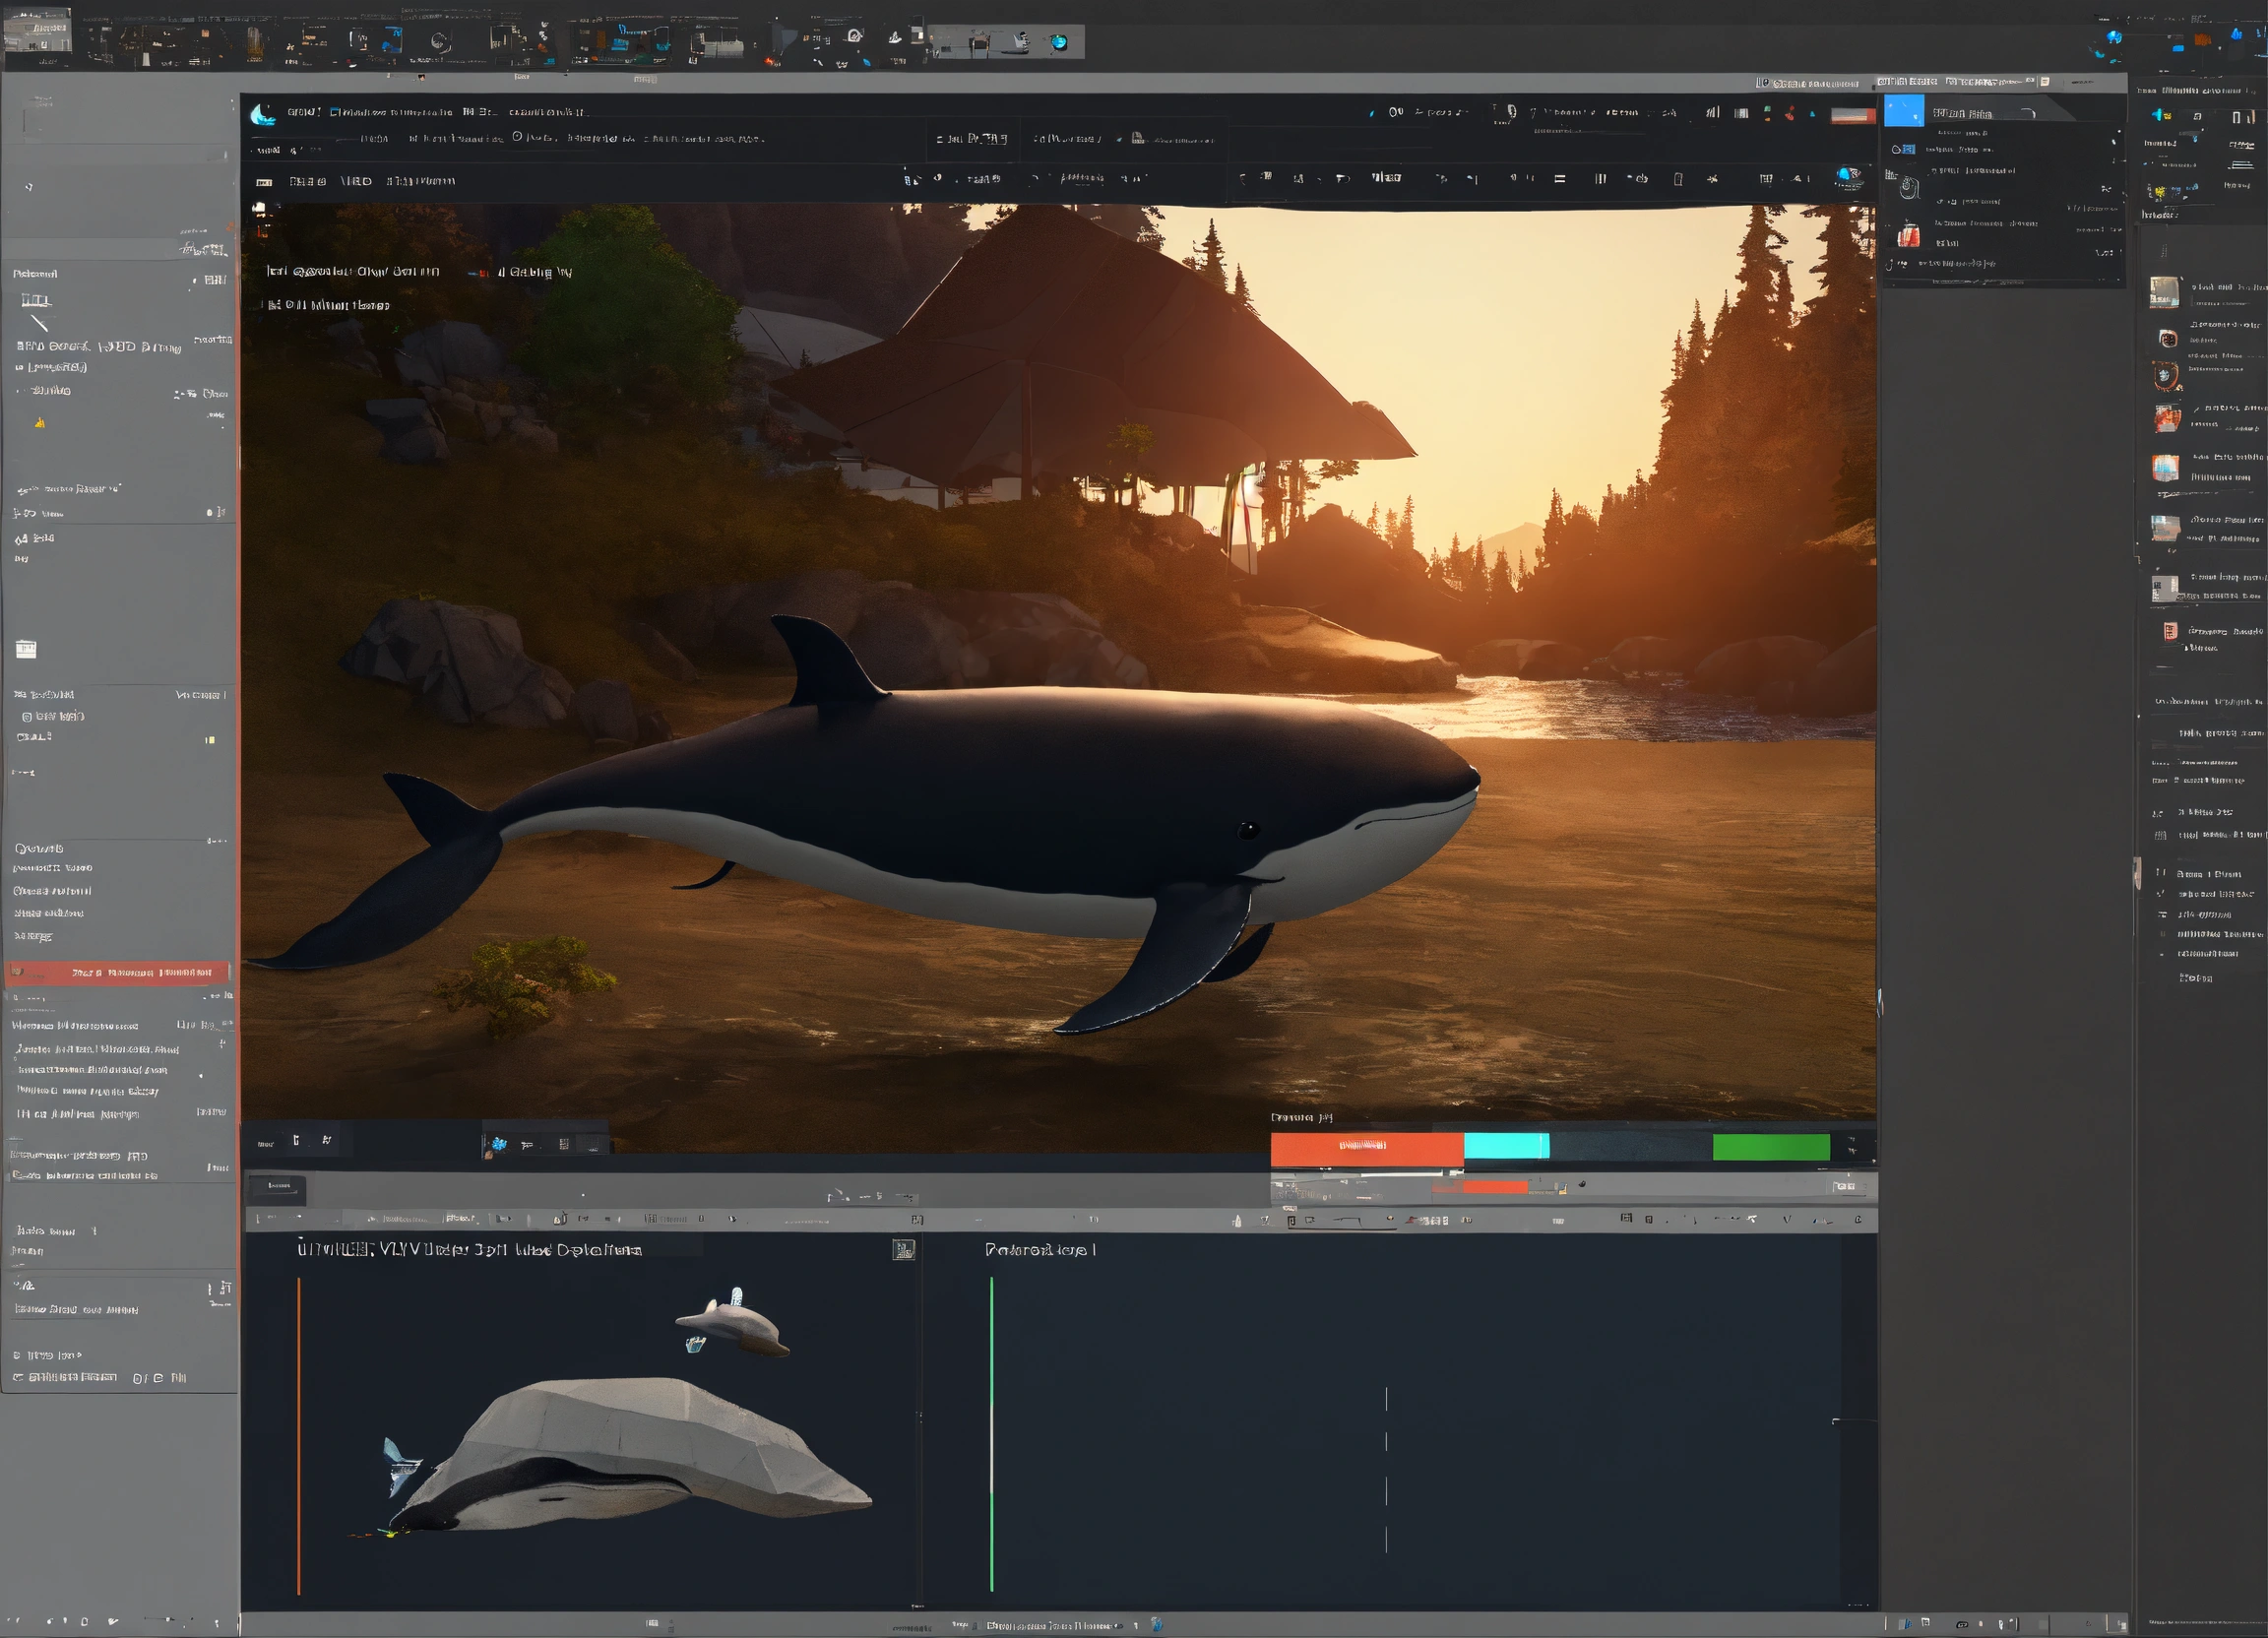Click first text menu item in viewport toolbar
This screenshot has width=2268, height=1638.
tap(307, 181)
